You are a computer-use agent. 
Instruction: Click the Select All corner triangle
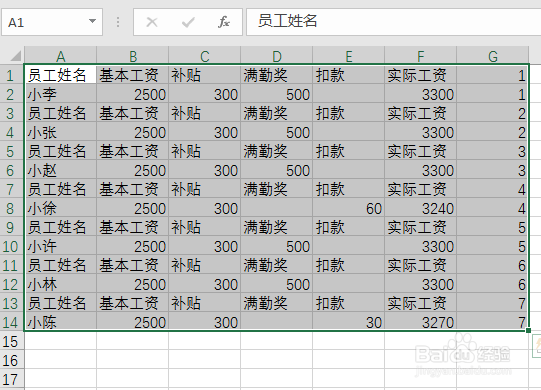(x=16, y=56)
